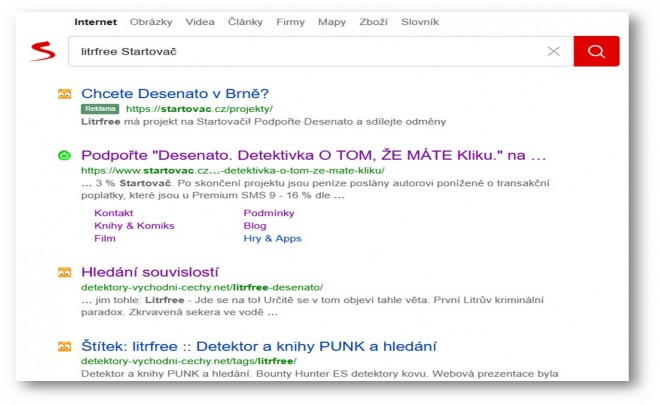Open the Zboží tab
This screenshot has height=405, width=660.
point(373,22)
